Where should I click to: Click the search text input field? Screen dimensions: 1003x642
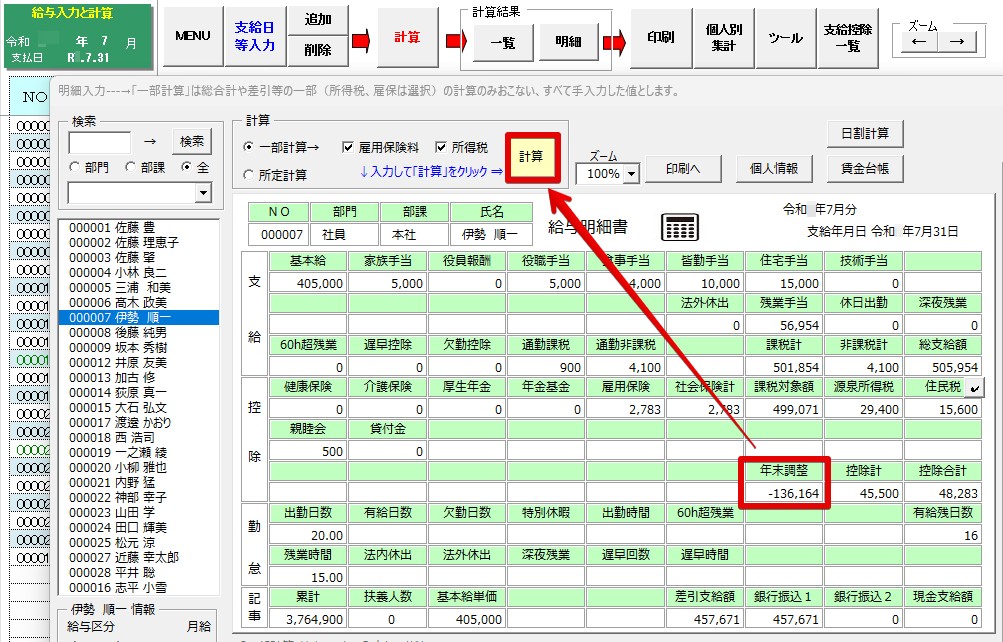point(99,142)
